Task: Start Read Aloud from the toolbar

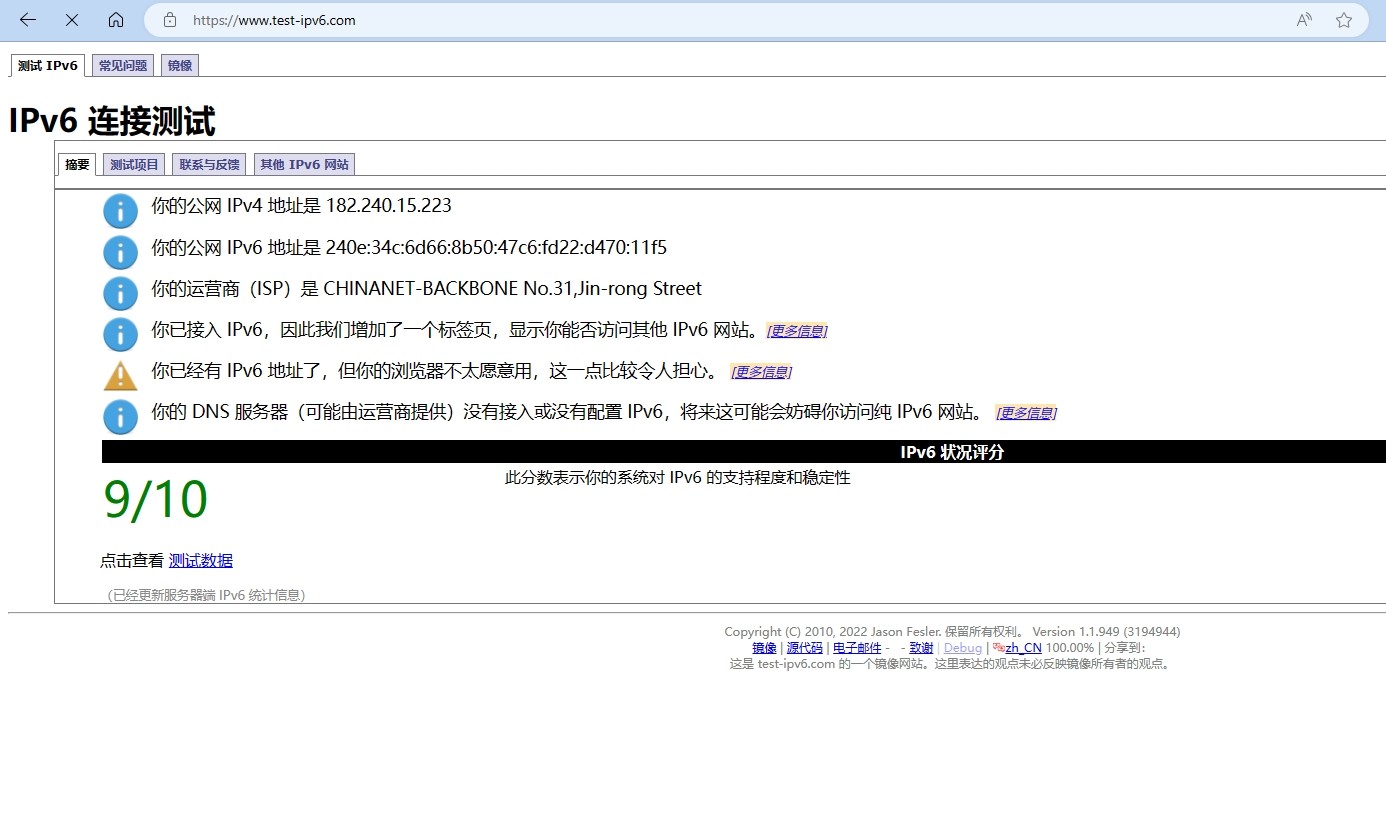Action: (1304, 19)
